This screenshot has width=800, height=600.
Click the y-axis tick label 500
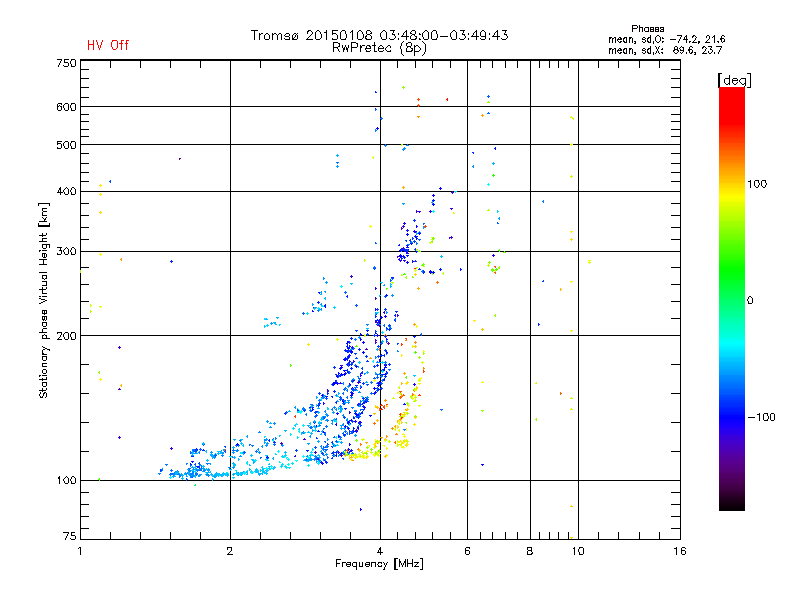pyautogui.click(x=67, y=145)
